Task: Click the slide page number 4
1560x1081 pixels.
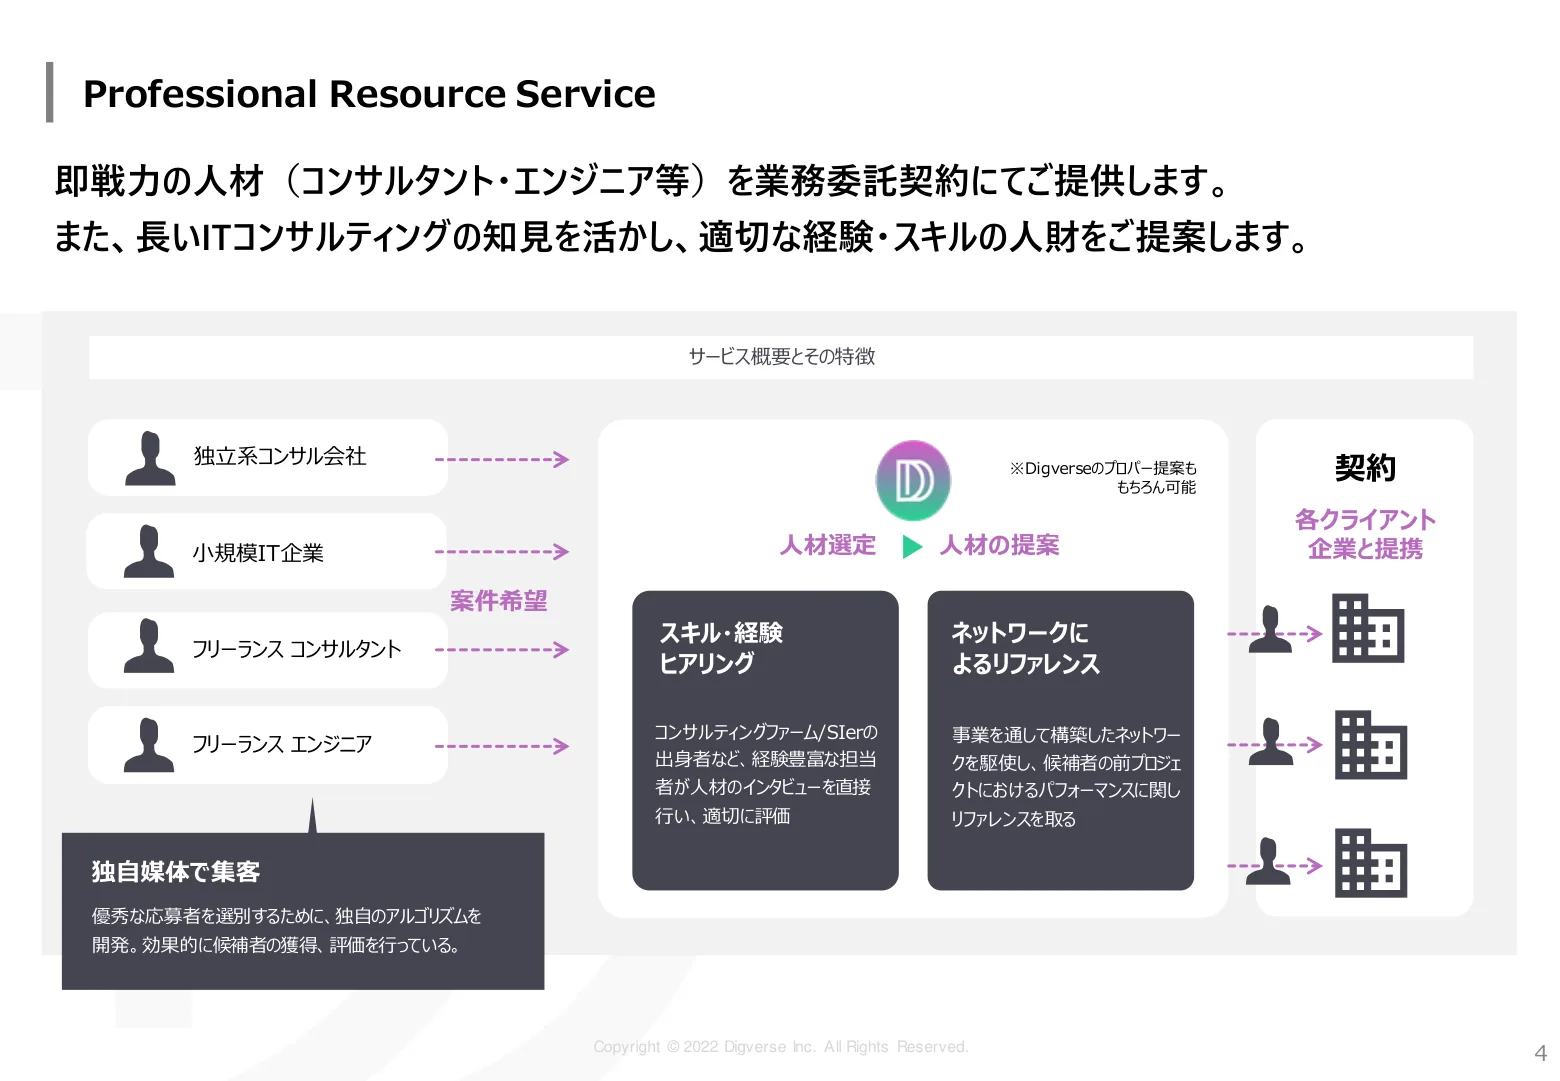Action: [1540, 1053]
